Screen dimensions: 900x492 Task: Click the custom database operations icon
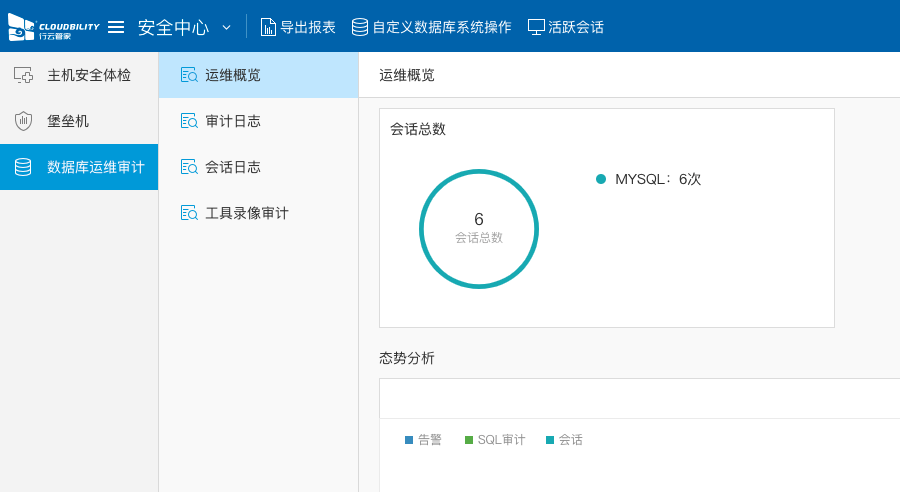(x=360, y=27)
